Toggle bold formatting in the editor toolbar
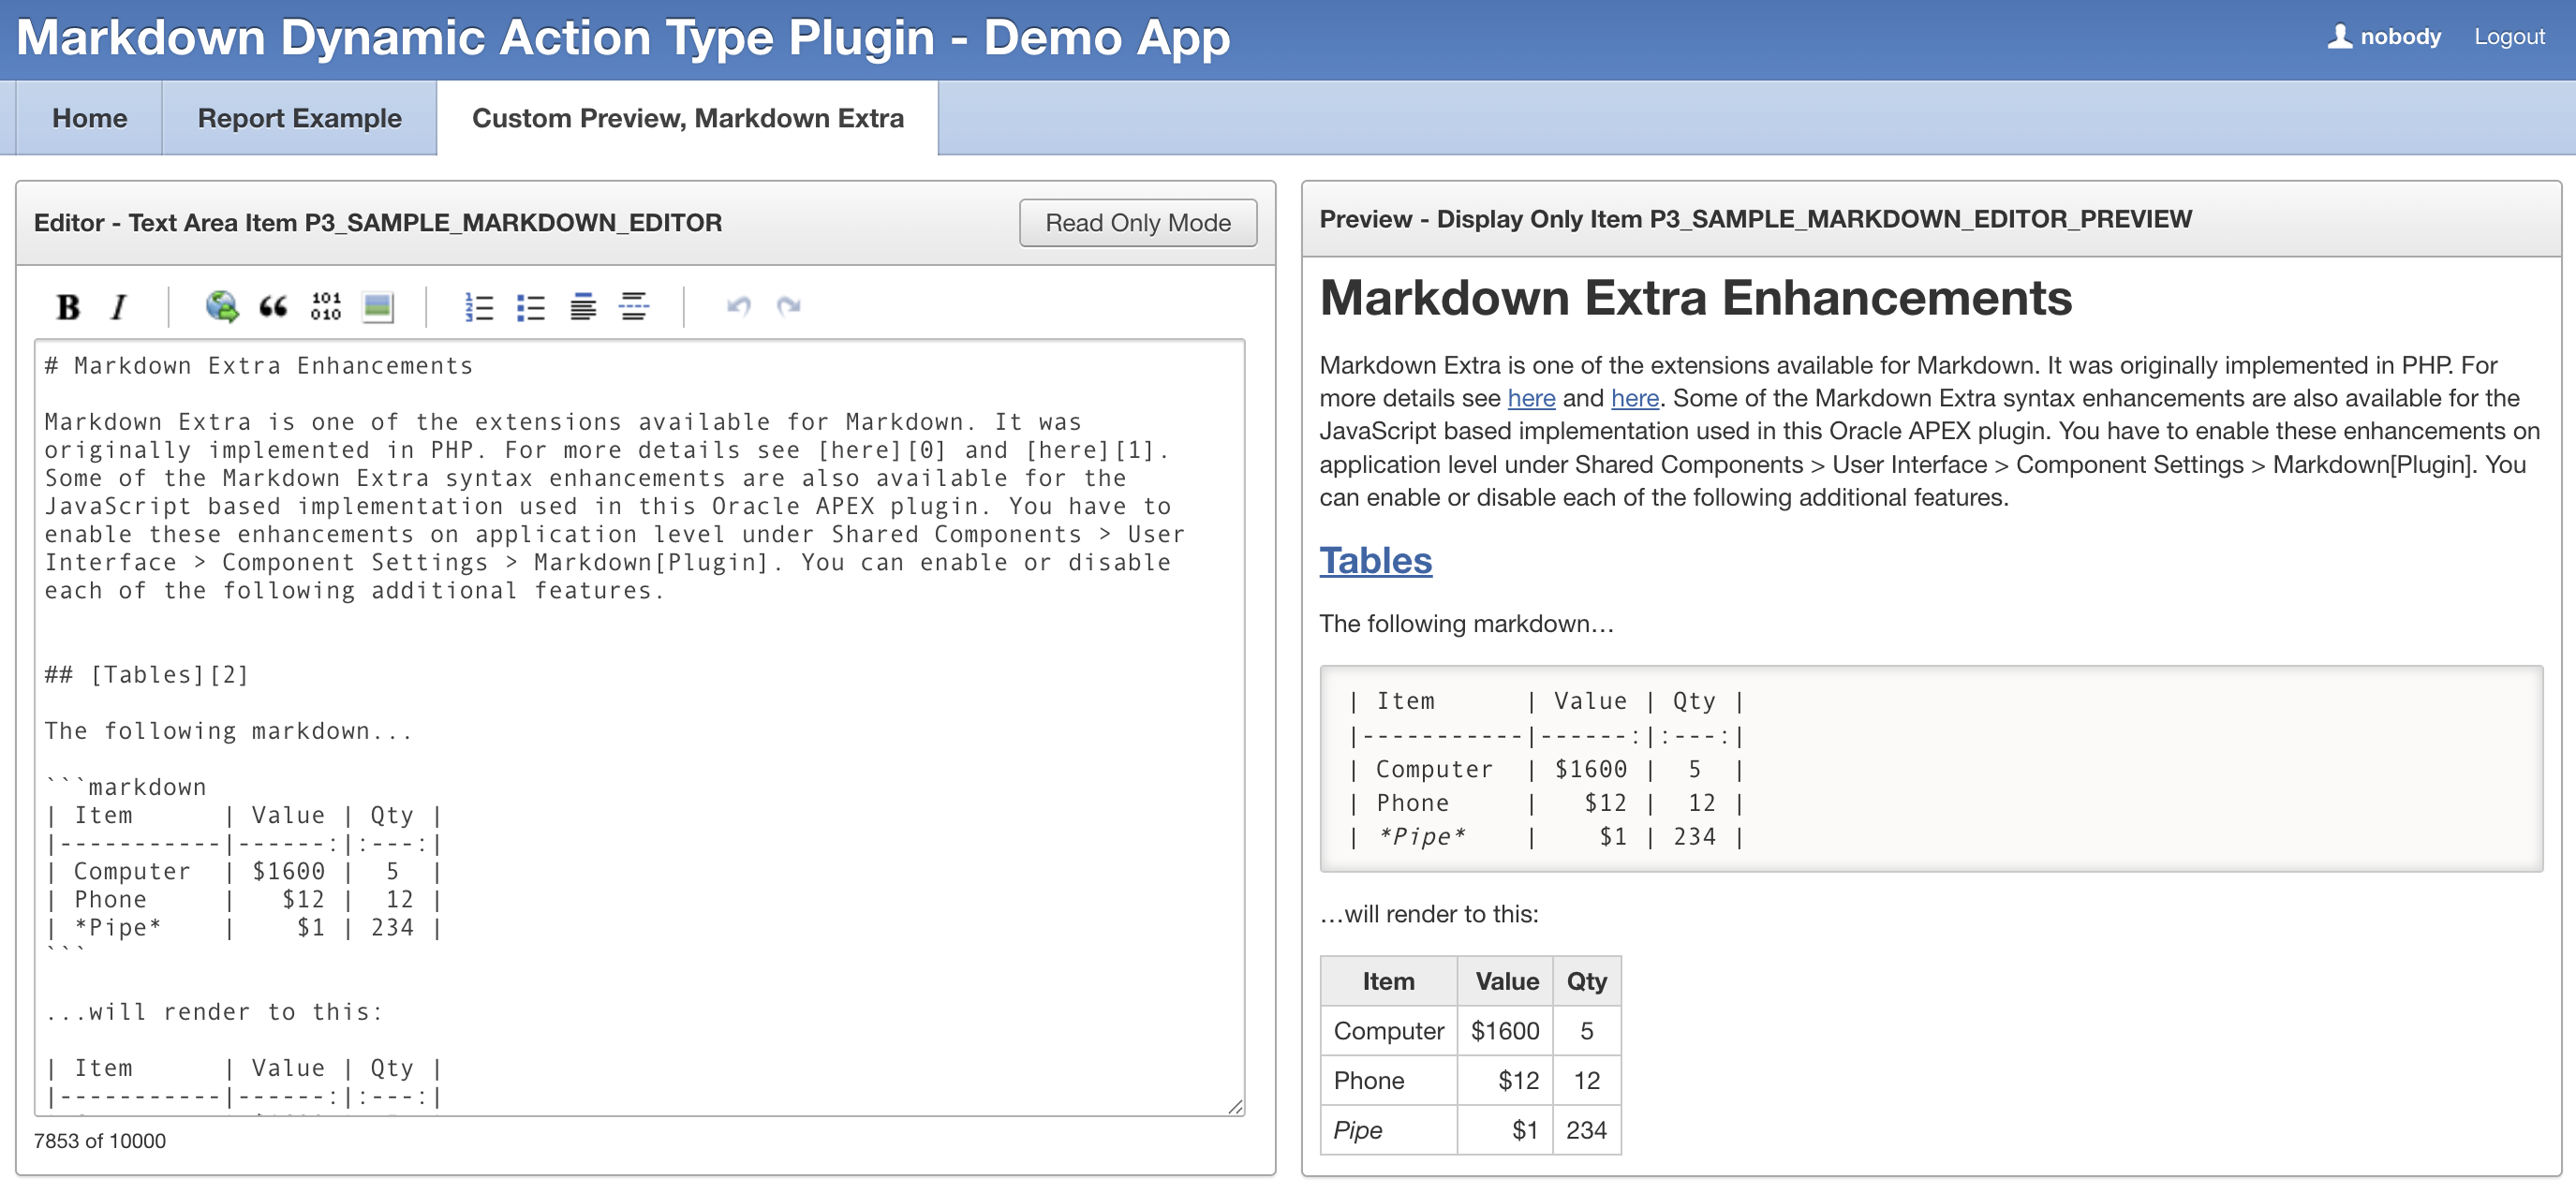Screen dimensions: 2576x1193 click(x=67, y=307)
